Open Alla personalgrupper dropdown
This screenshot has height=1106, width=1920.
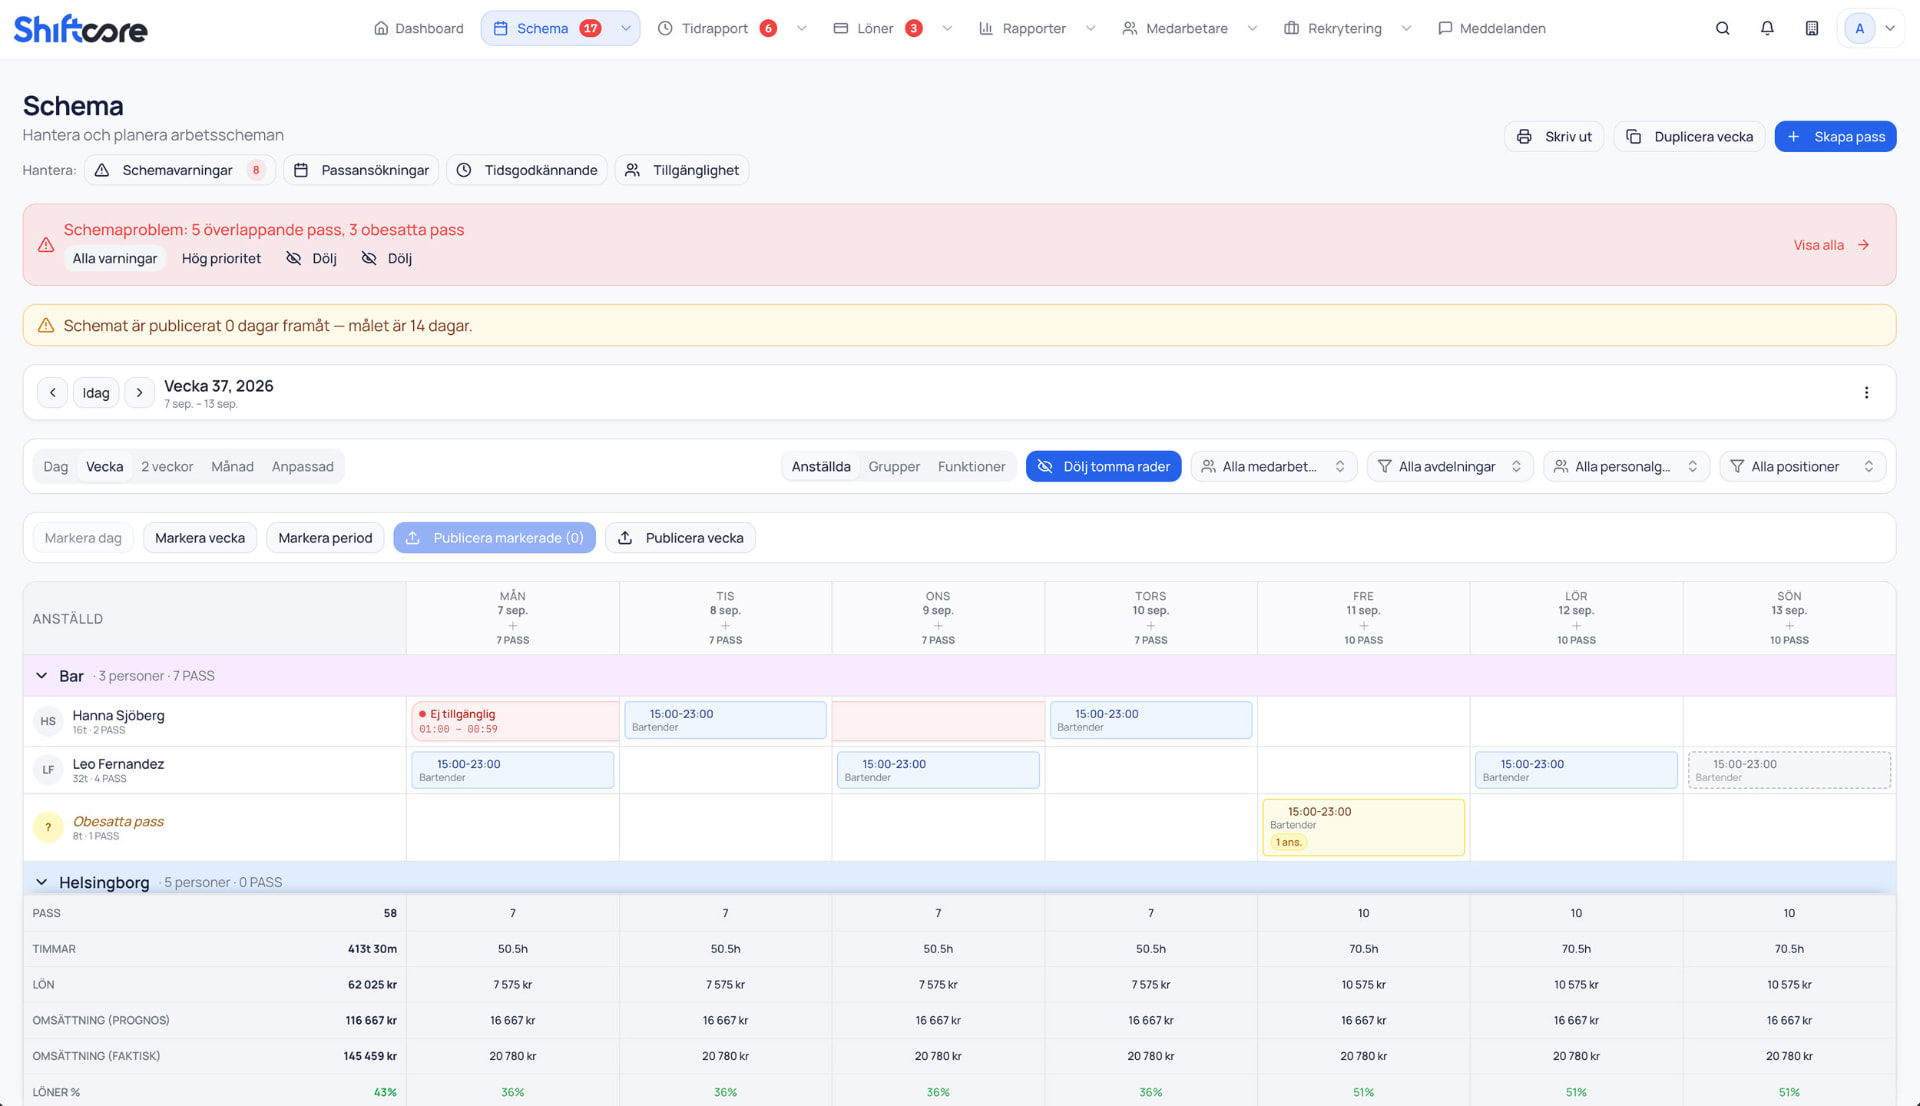pyautogui.click(x=1625, y=467)
